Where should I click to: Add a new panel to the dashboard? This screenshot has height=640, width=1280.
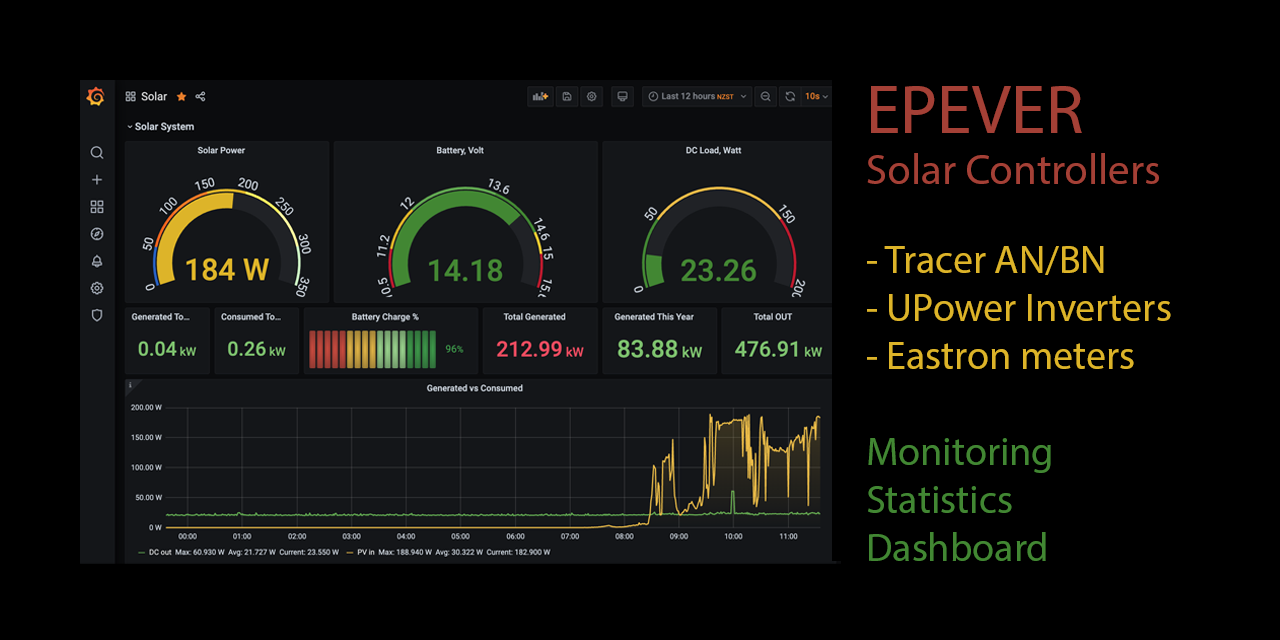540,96
